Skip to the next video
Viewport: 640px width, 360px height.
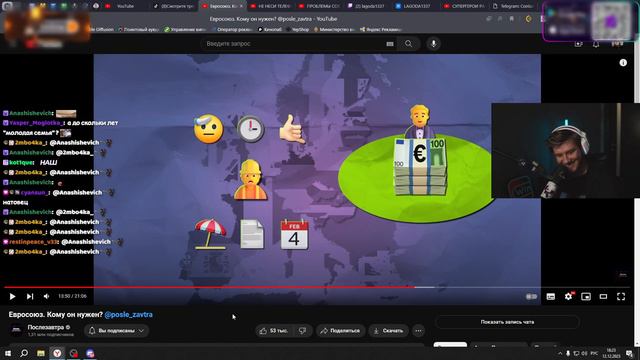point(30,296)
